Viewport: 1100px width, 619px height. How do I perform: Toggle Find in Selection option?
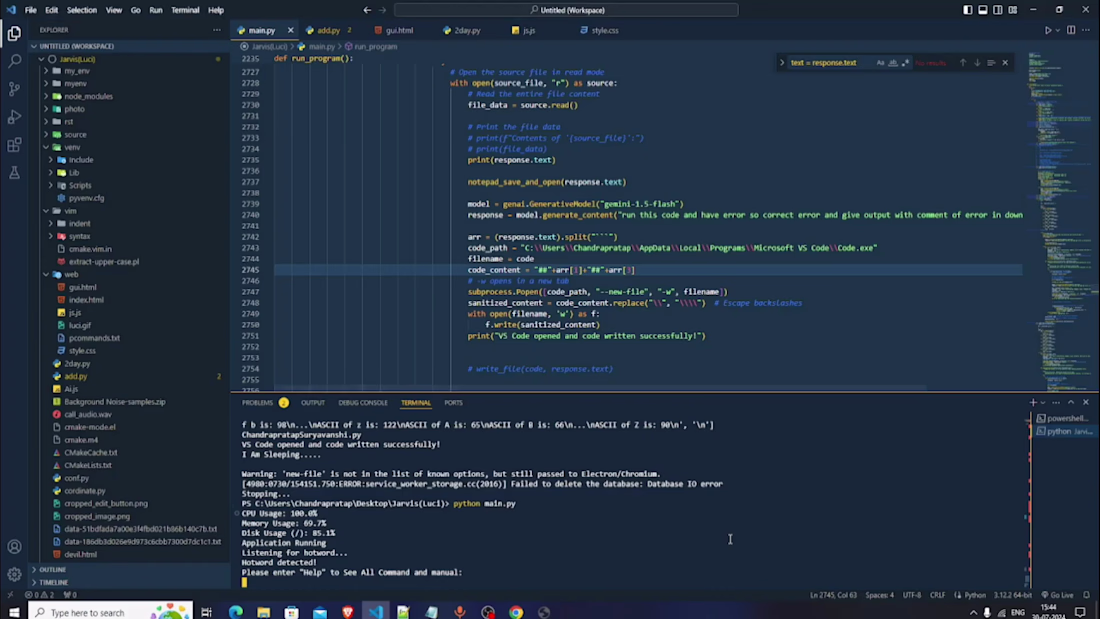pyautogui.click(x=991, y=62)
